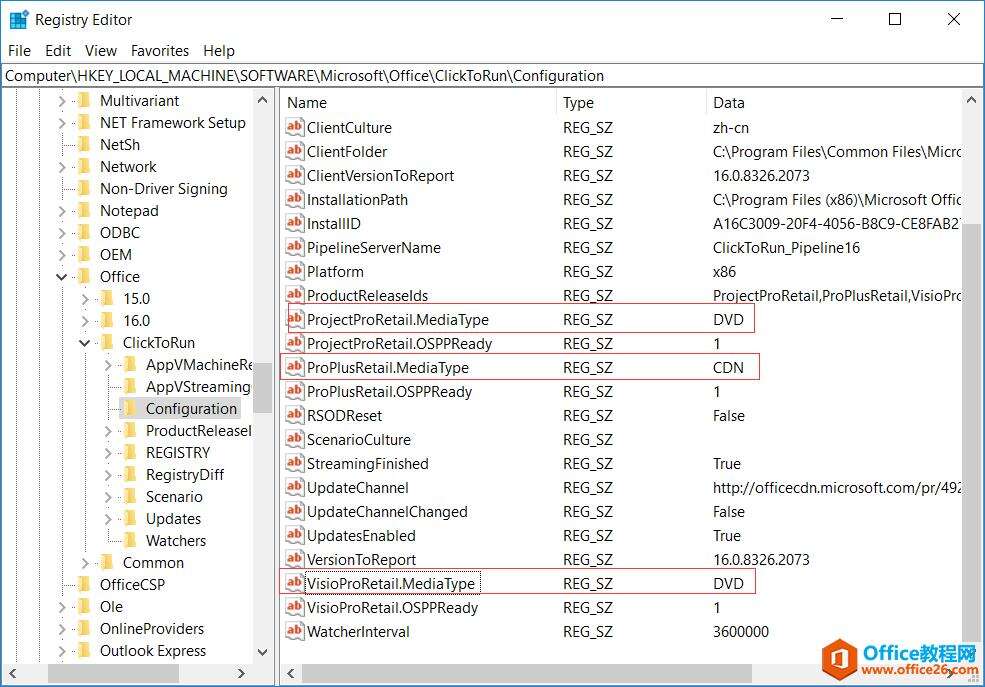
Task: Expand the 16.0 registry key
Action: click(x=85, y=321)
